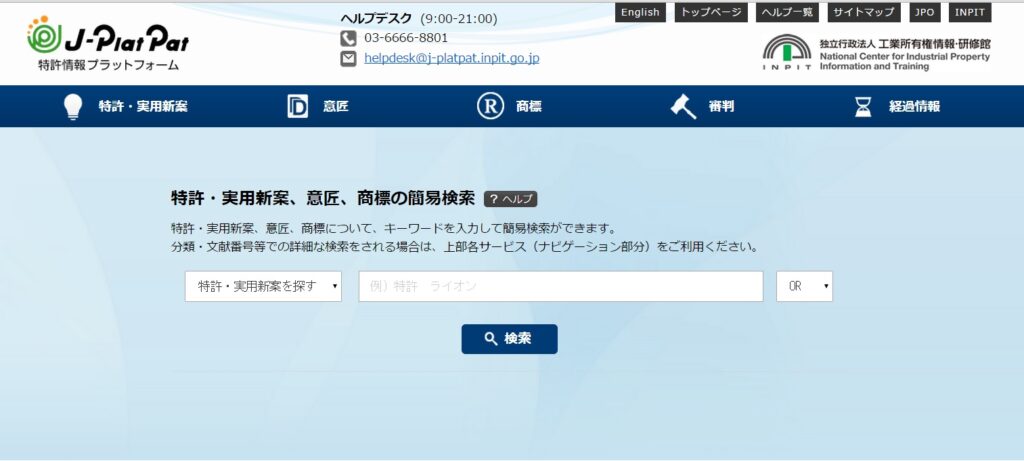Click the hourglass progress information icon

point(863,106)
